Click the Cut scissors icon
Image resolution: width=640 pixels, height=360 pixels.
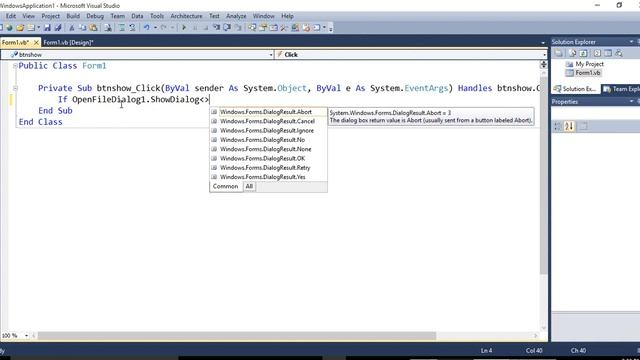pos(72,28)
